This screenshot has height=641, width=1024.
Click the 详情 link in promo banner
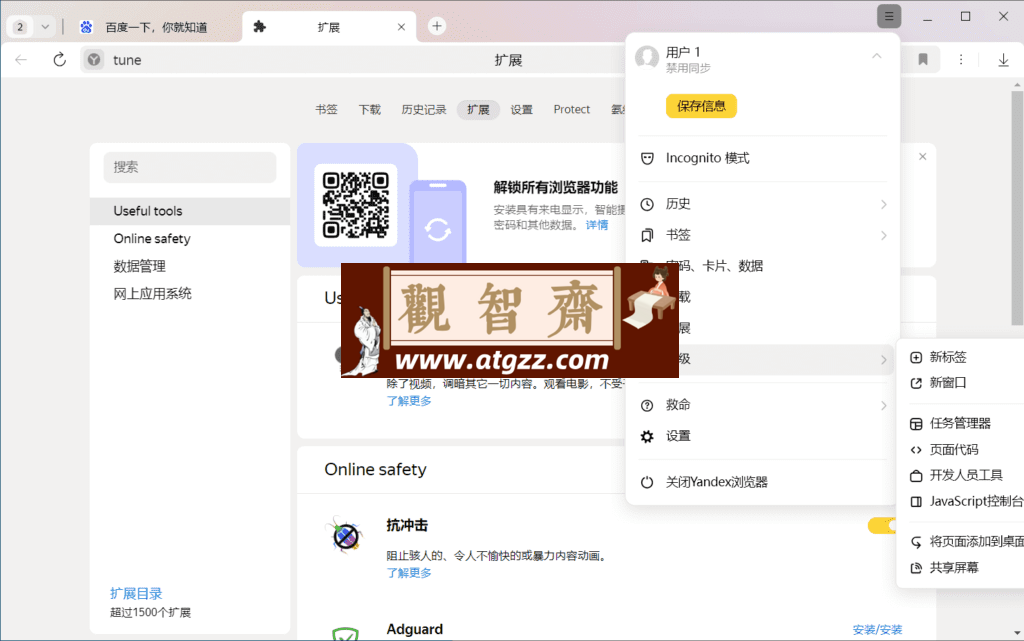pos(596,225)
